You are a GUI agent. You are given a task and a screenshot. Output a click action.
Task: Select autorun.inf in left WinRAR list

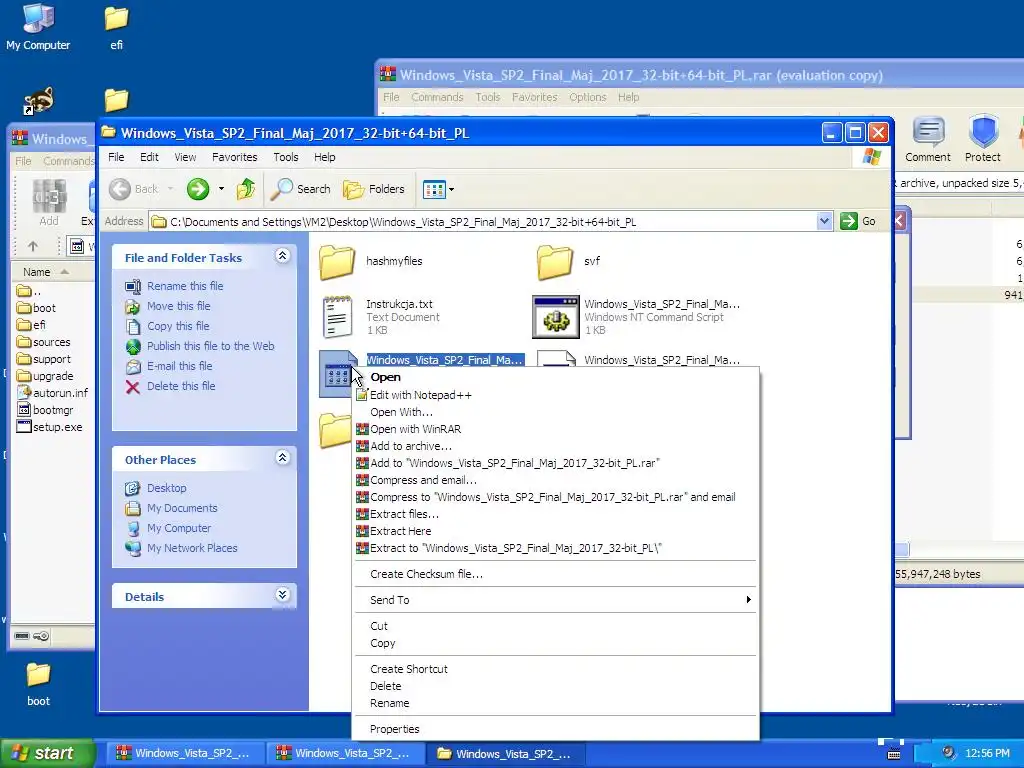52,393
